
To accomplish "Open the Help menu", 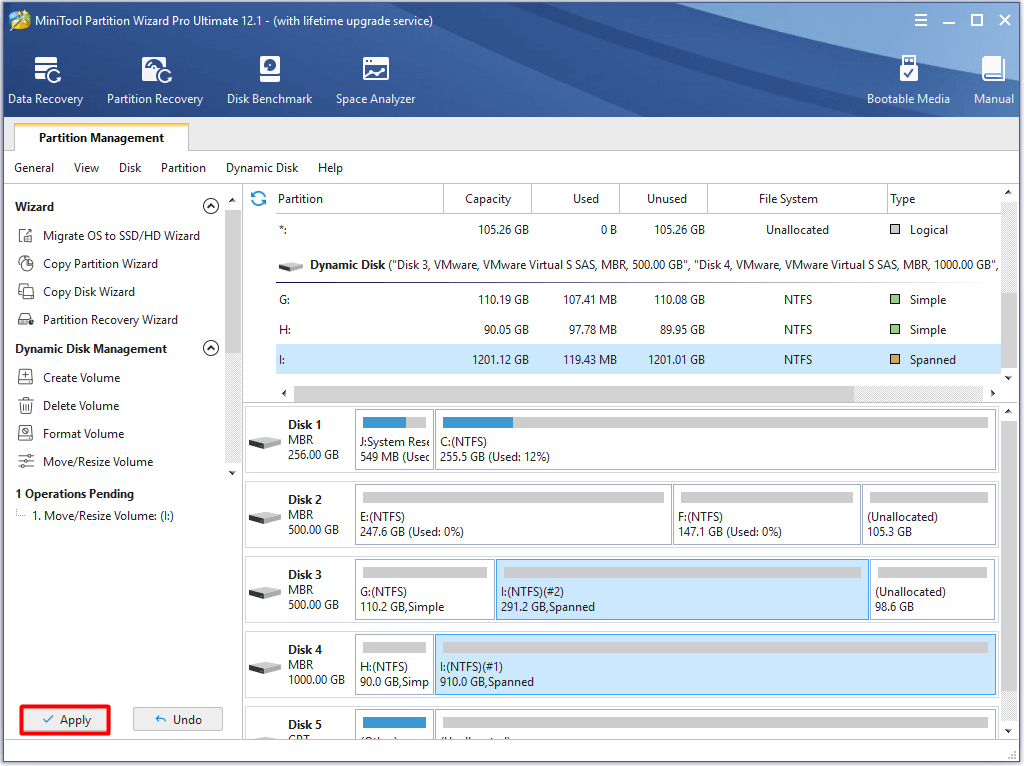I will pyautogui.click(x=330, y=168).
